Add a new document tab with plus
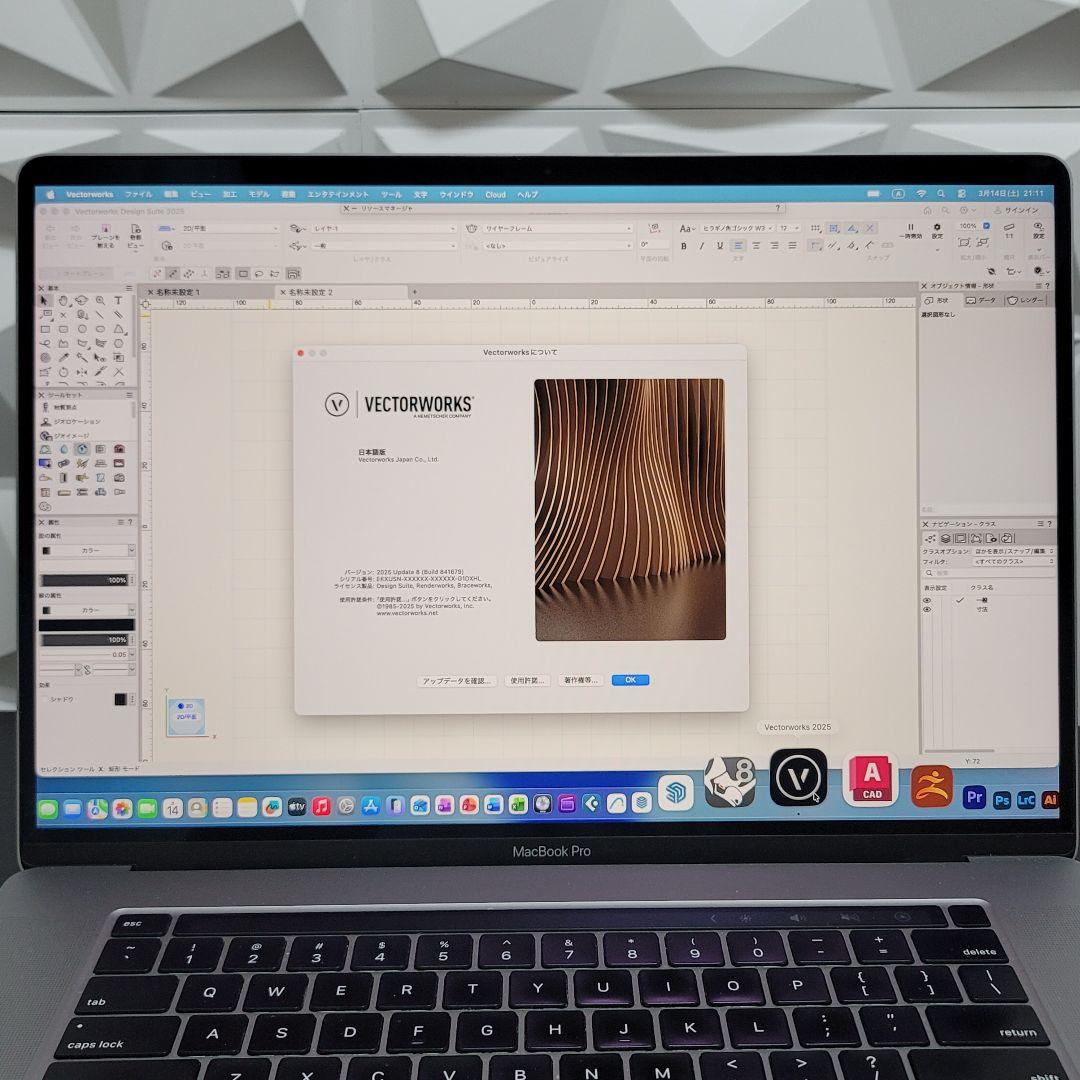1080x1080 pixels. [415, 292]
